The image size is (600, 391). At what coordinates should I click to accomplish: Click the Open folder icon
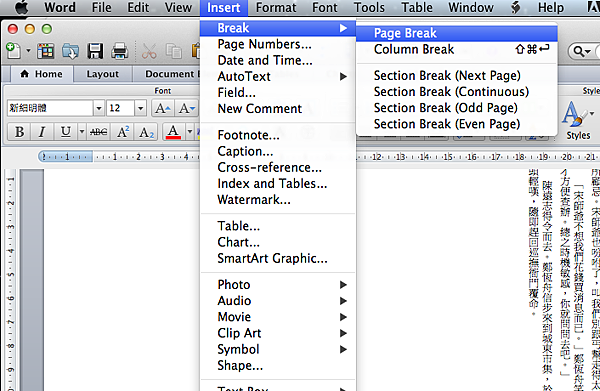point(70,51)
